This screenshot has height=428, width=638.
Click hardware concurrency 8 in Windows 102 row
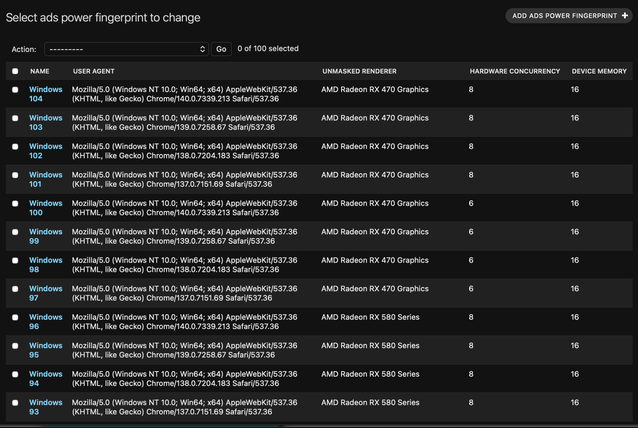[471, 146]
